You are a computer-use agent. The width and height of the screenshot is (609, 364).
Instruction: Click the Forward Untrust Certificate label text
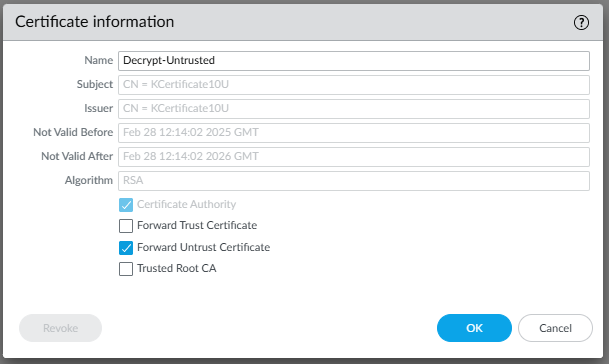(204, 247)
